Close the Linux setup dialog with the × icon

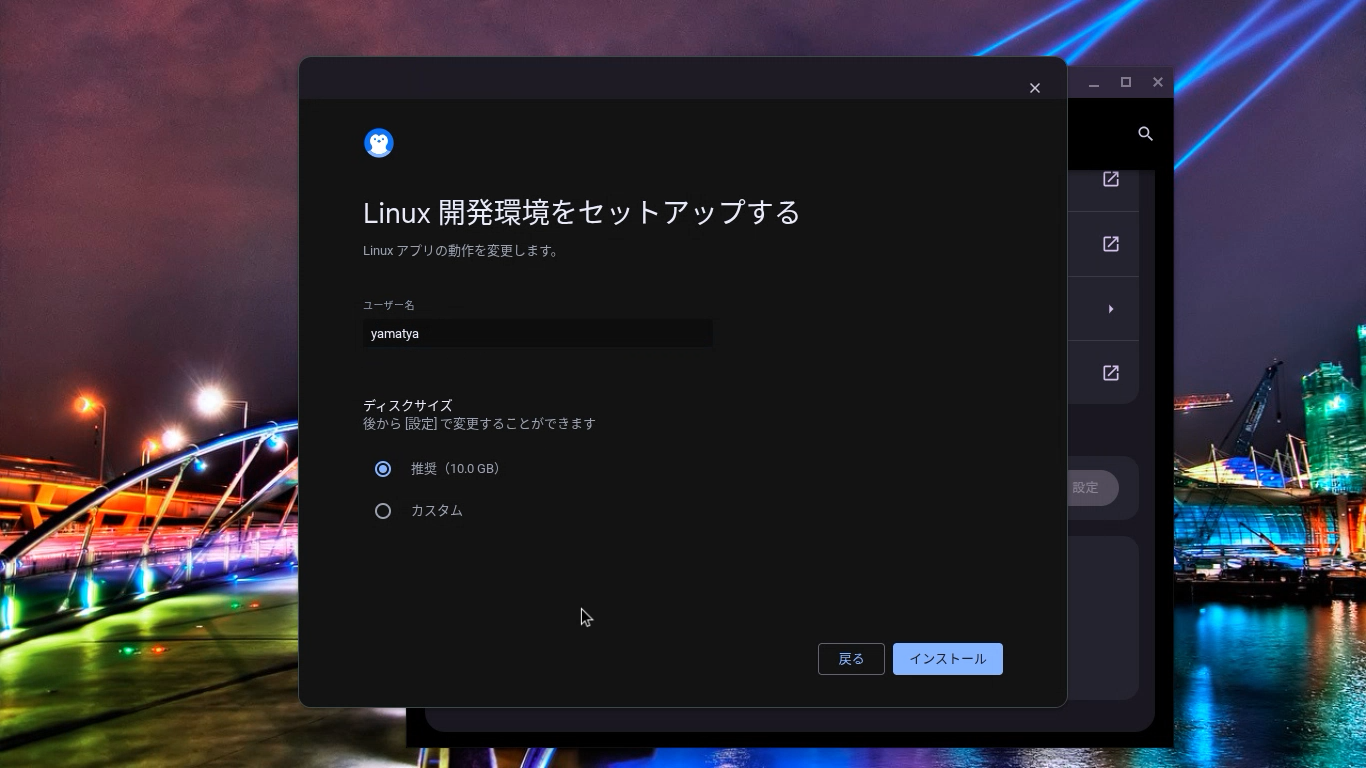coord(1035,88)
